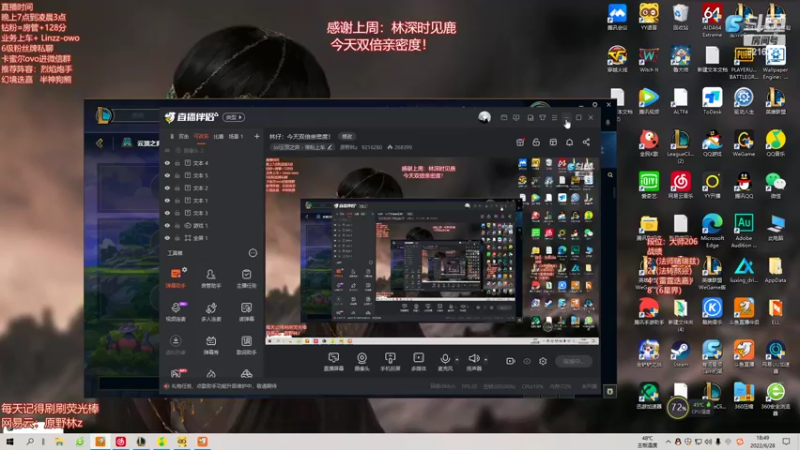800x450 pixels.
Task: Go back with the League client arrow
Action: coord(99,143)
